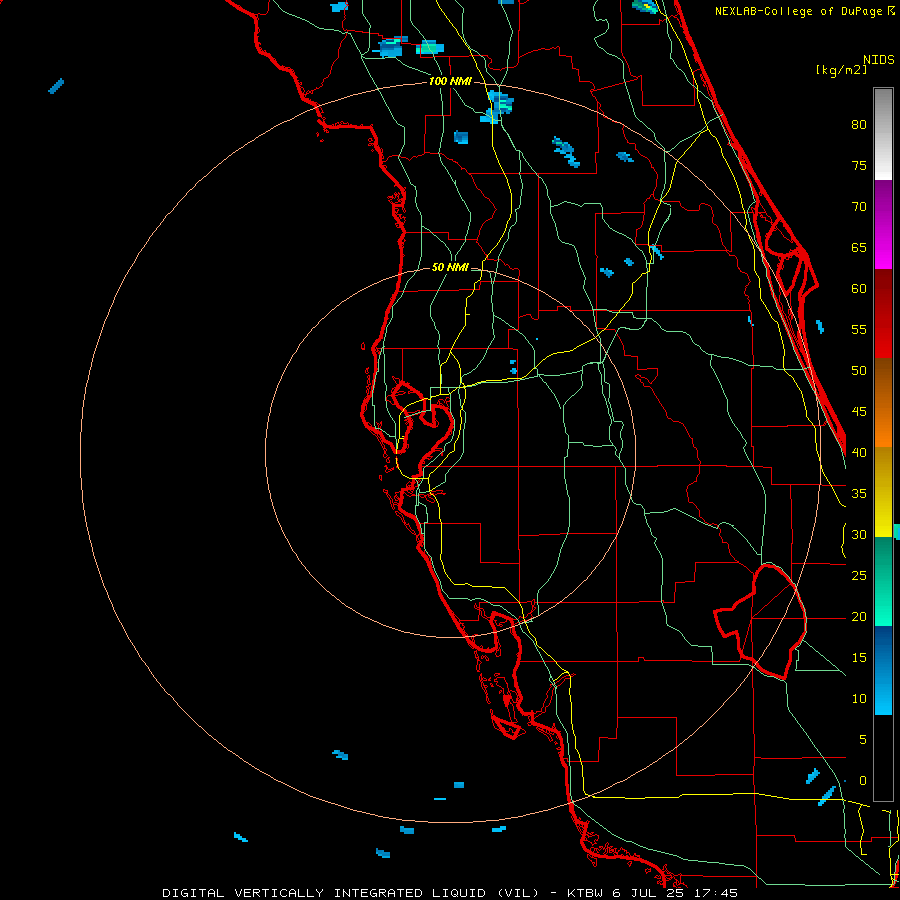Click the scale value 15
This screenshot has height=900, width=900.
coord(859,657)
